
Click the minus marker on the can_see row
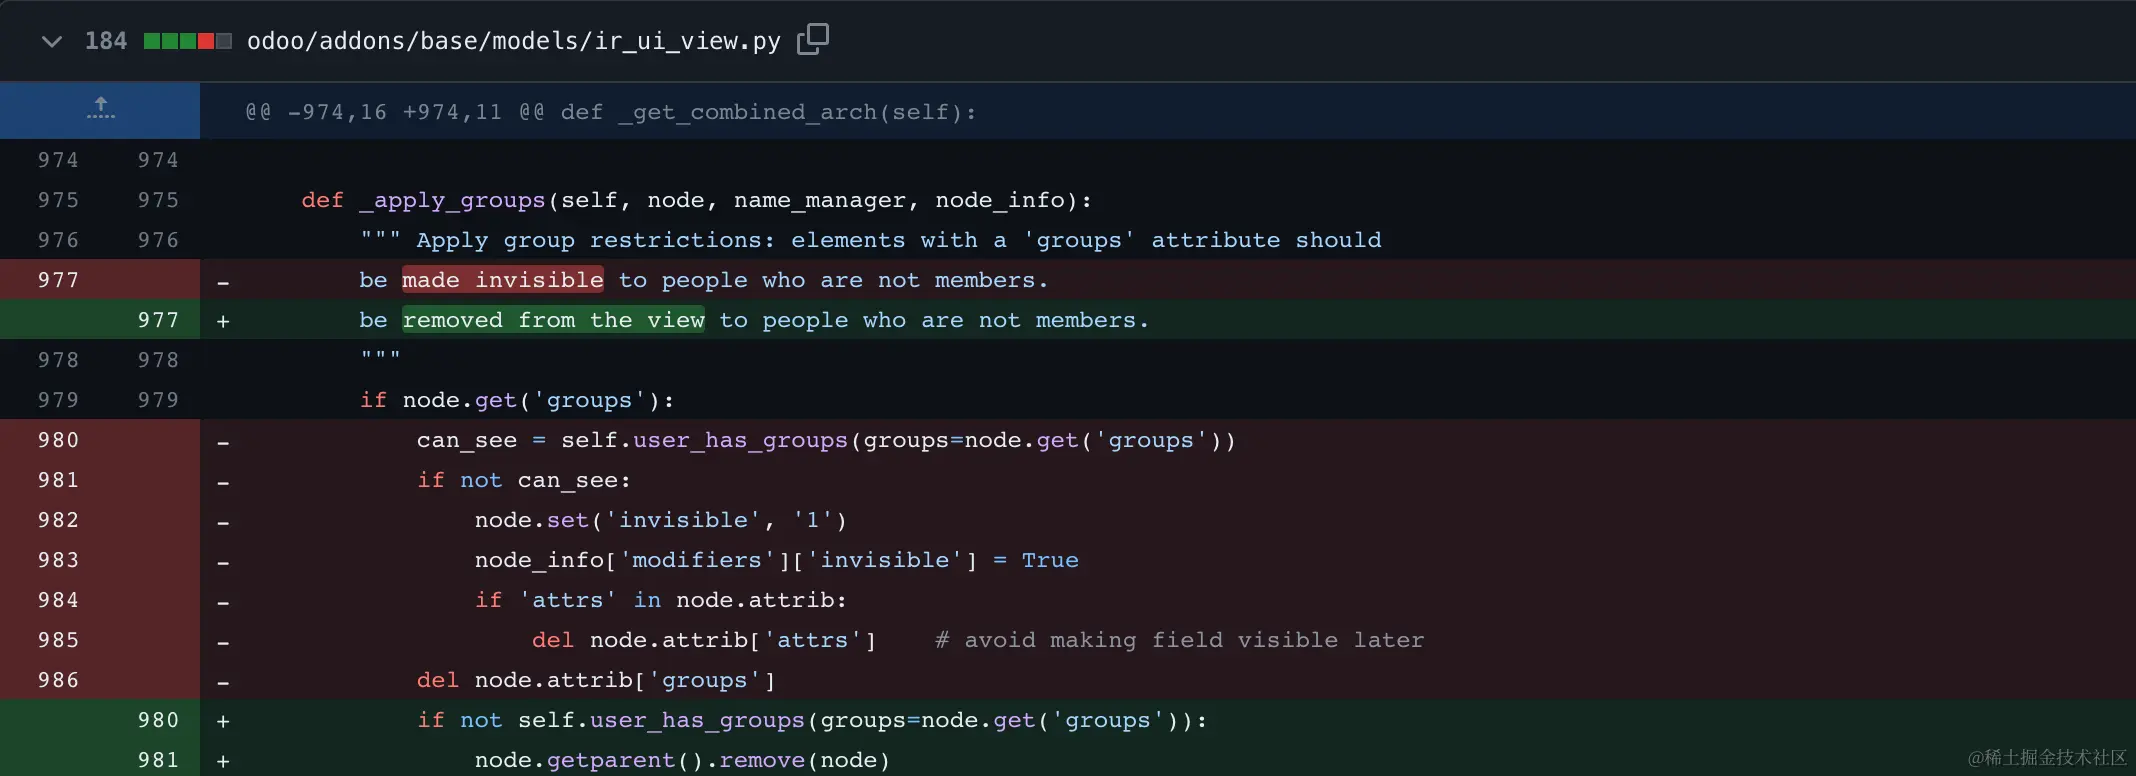pyautogui.click(x=223, y=442)
